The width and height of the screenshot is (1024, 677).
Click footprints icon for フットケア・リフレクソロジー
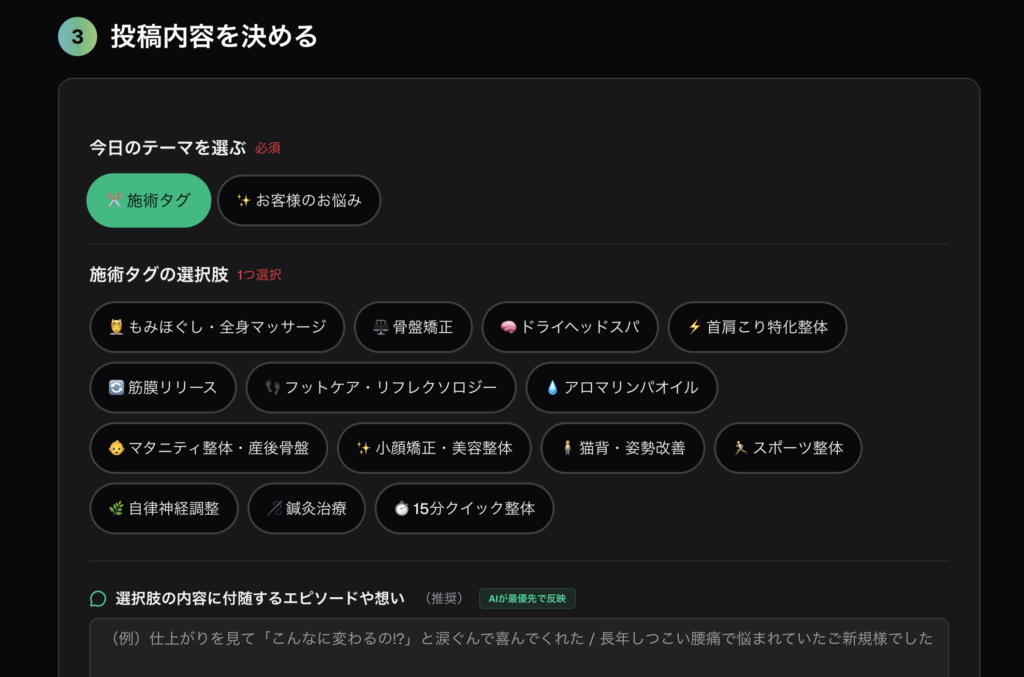pyautogui.click(x=272, y=387)
